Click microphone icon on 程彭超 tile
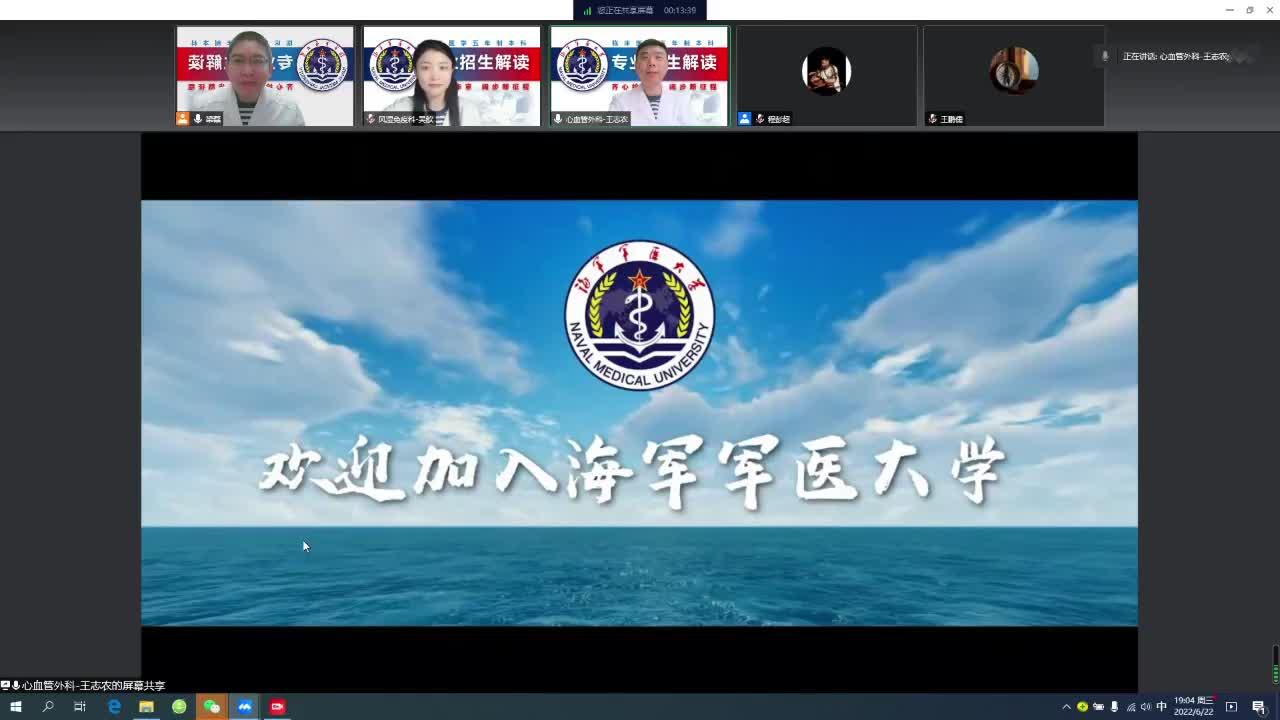 (x=760, y=118)
